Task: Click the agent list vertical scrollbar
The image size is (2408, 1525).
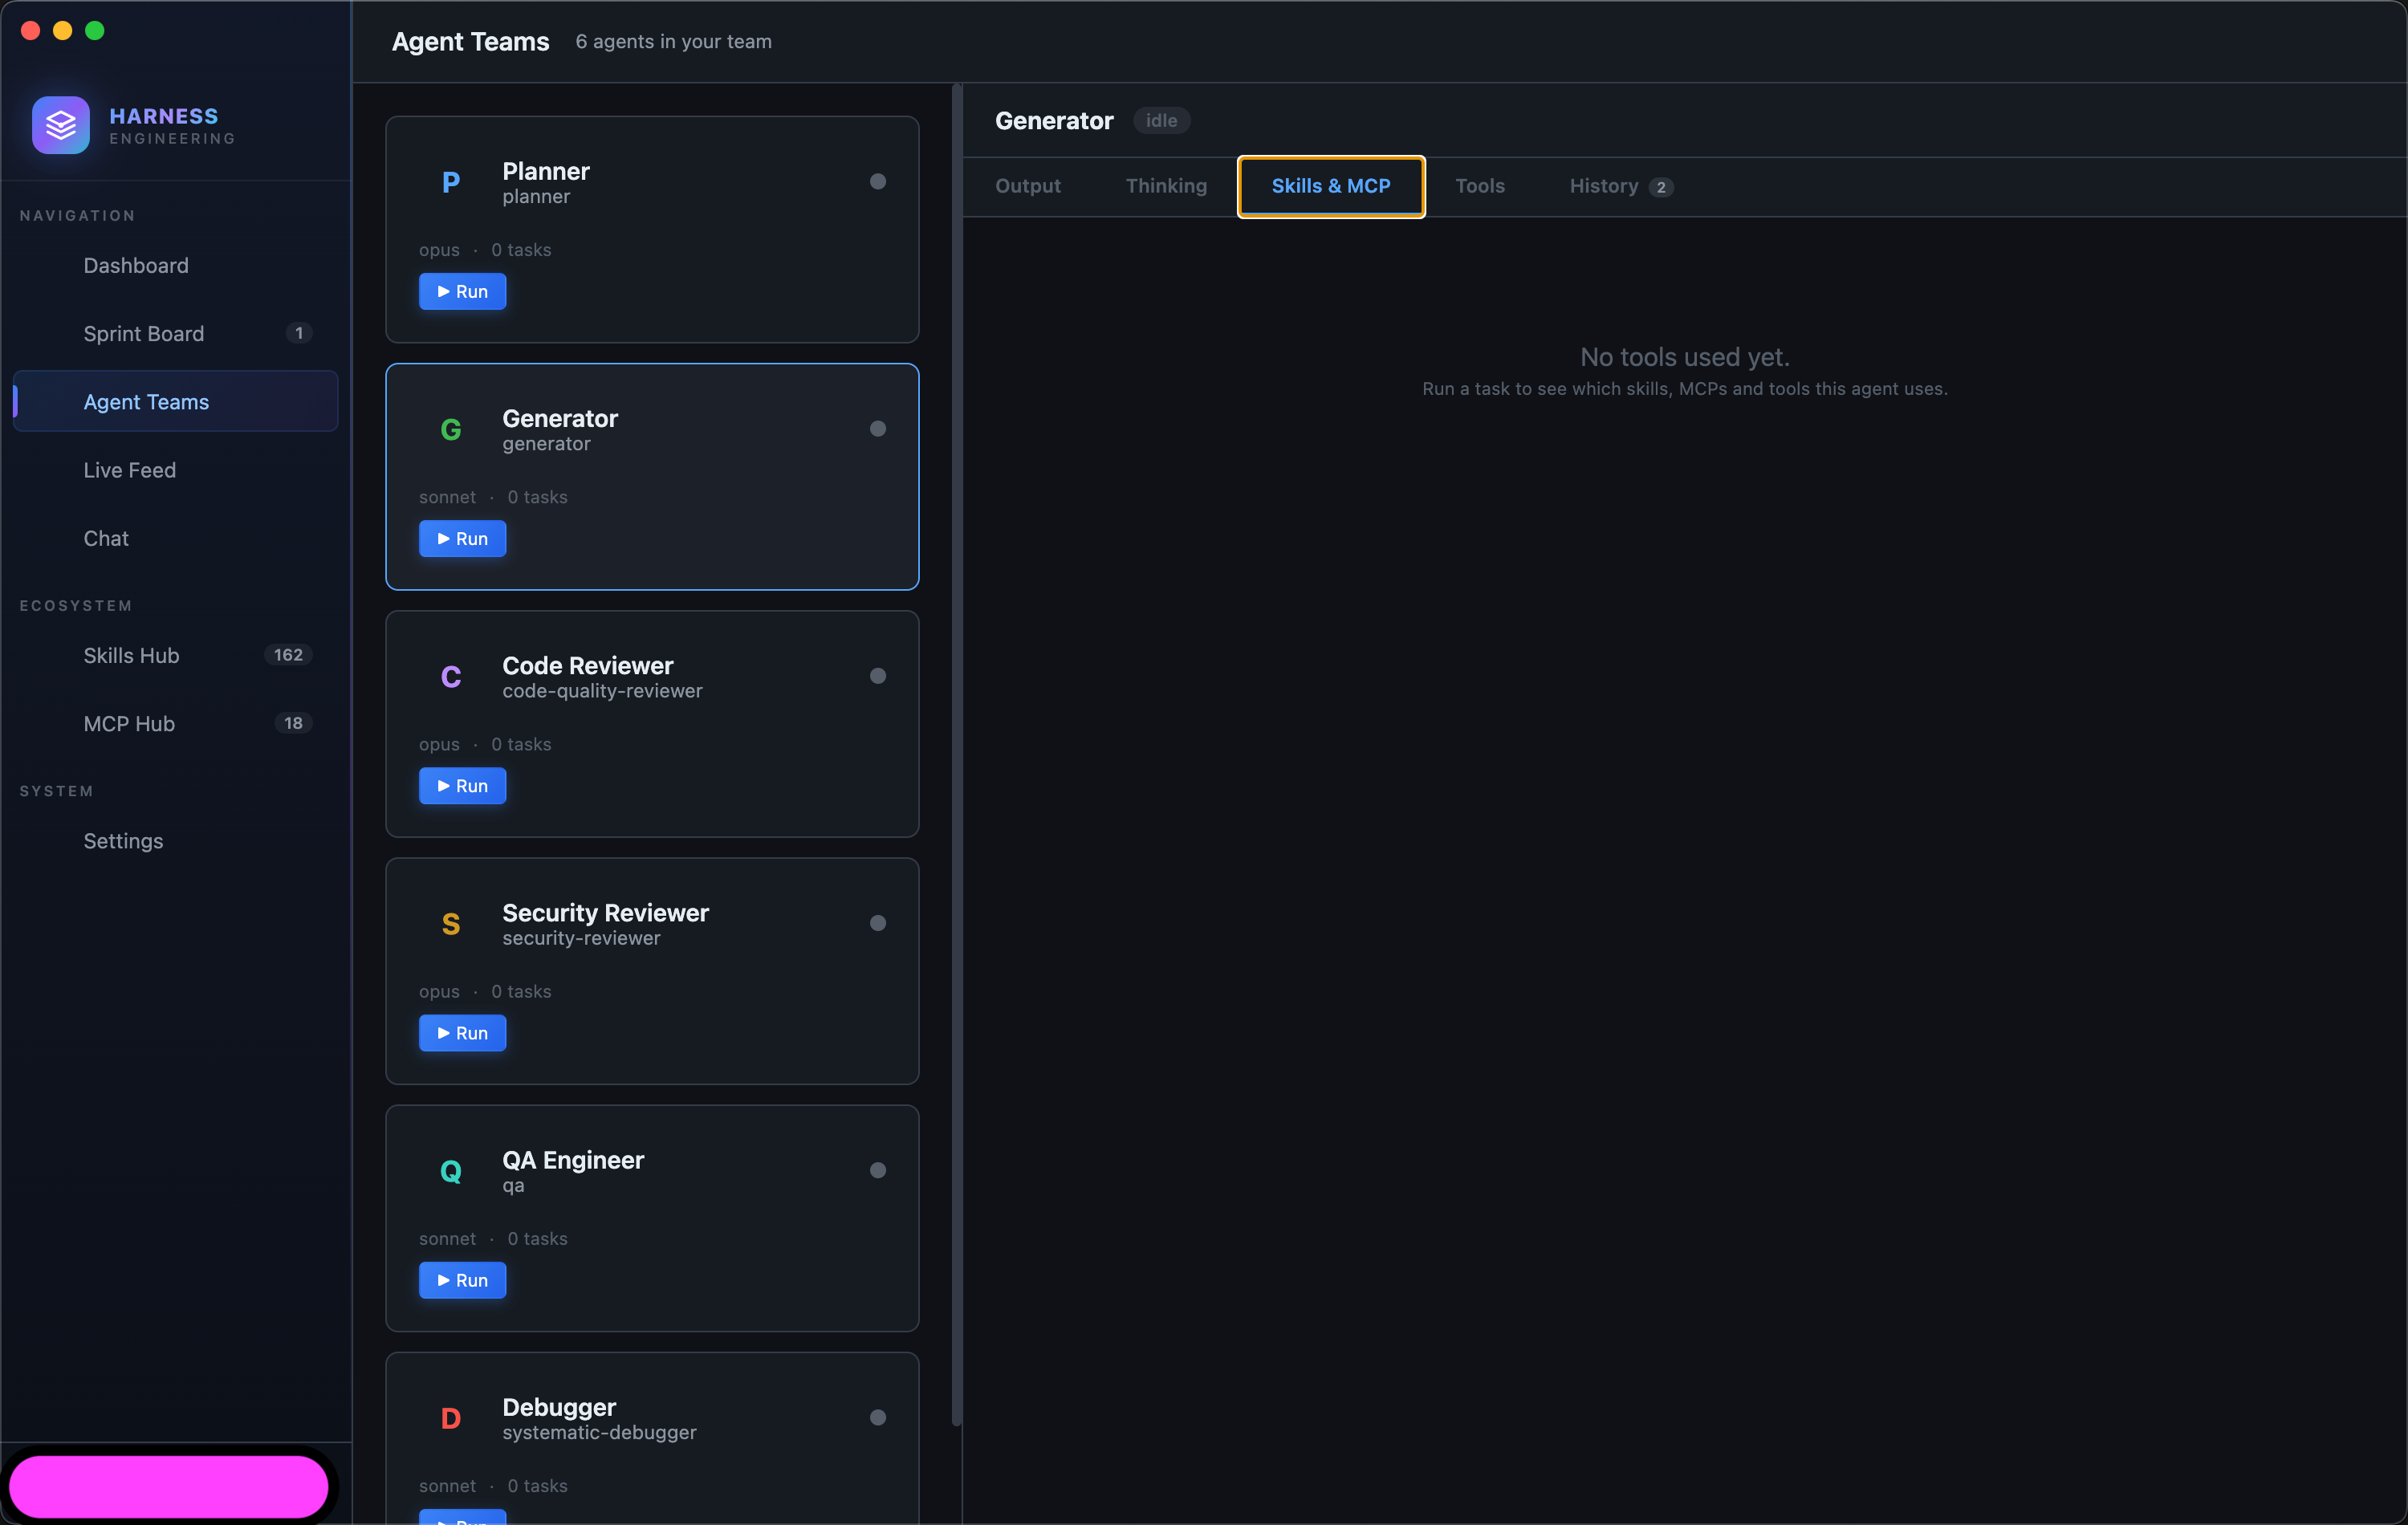Action: [x=957, y=755]
